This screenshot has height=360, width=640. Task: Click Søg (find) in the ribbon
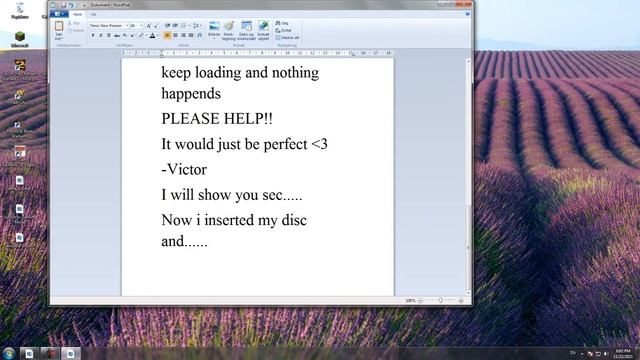(282, 23)
